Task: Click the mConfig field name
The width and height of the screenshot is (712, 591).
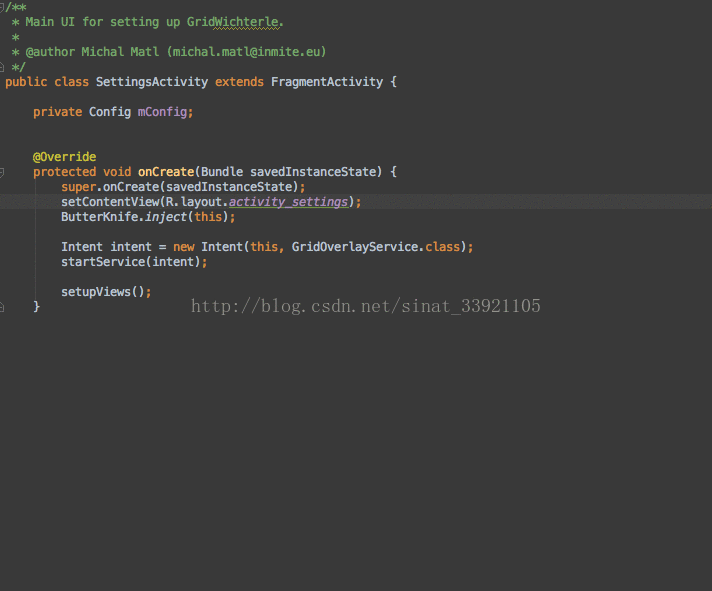Action: tap(163, 112)
